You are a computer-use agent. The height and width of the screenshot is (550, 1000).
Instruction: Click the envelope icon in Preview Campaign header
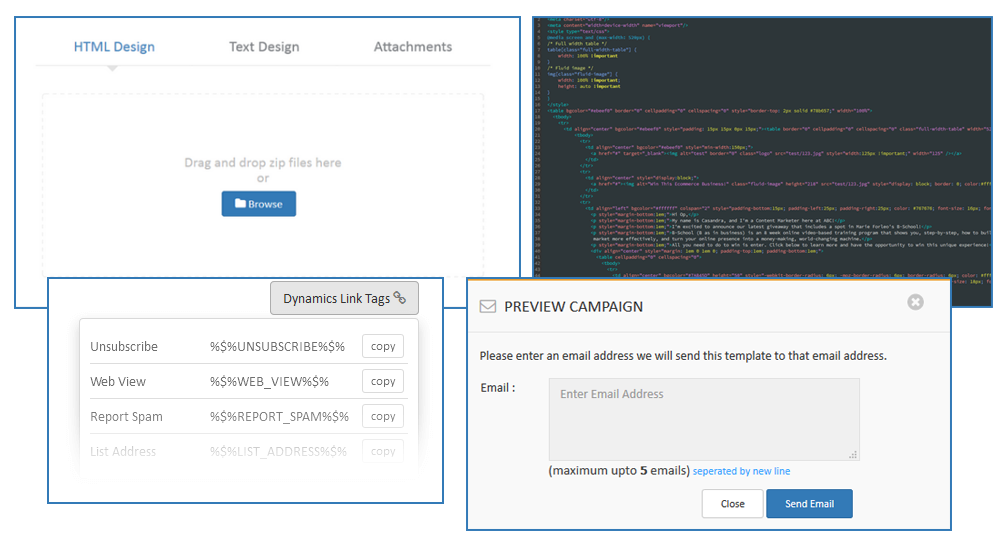click(x=488, y=307)
